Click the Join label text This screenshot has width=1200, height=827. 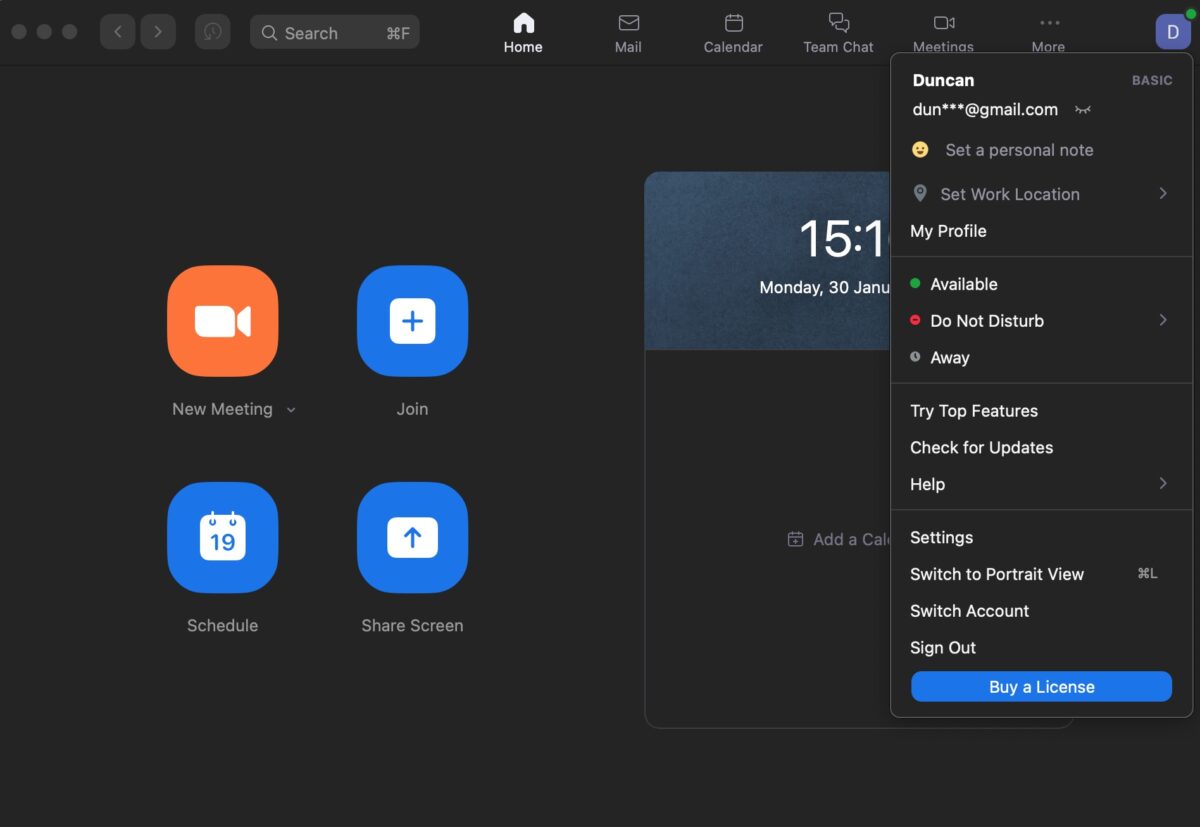click(412, 409)
